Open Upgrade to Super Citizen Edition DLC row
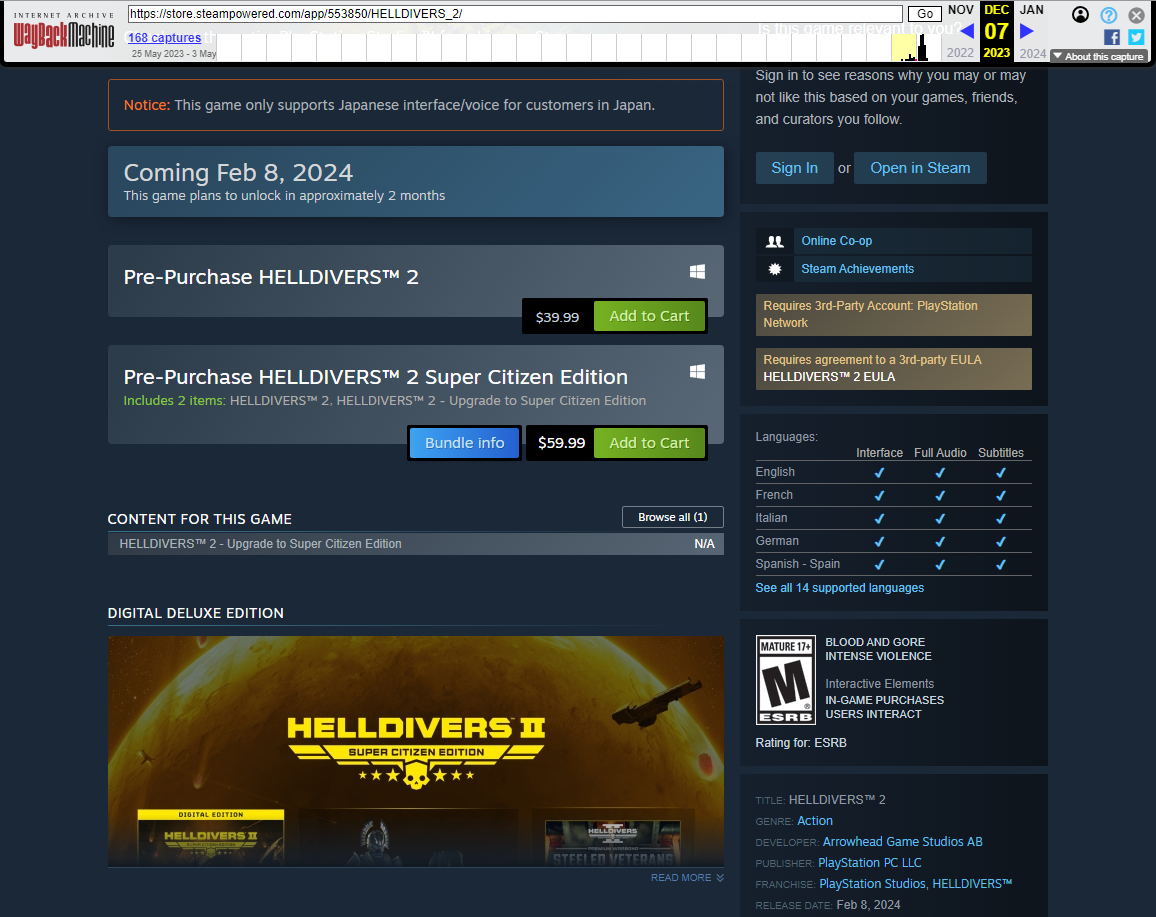Viewport: 1156px width, 917px height. tap(416, 544)
